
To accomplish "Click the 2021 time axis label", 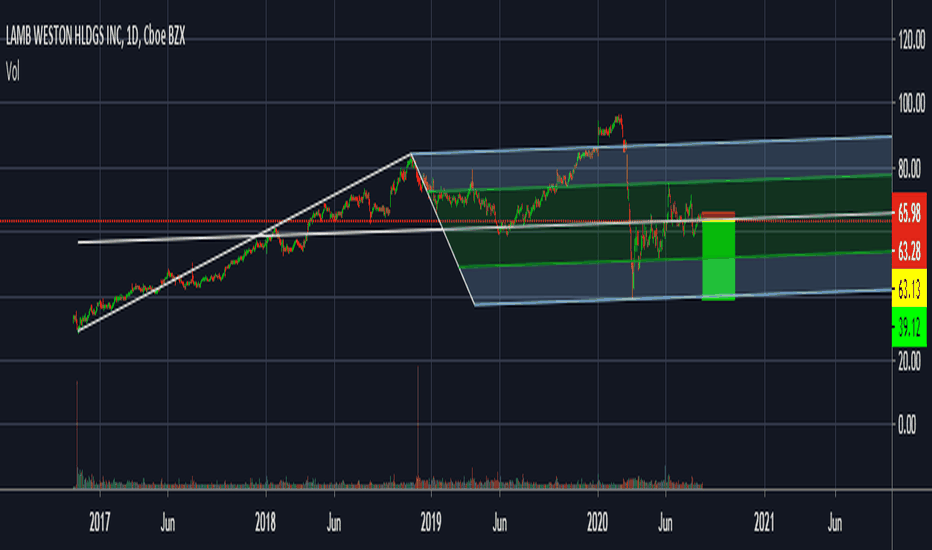I will [x=764, y=523].
